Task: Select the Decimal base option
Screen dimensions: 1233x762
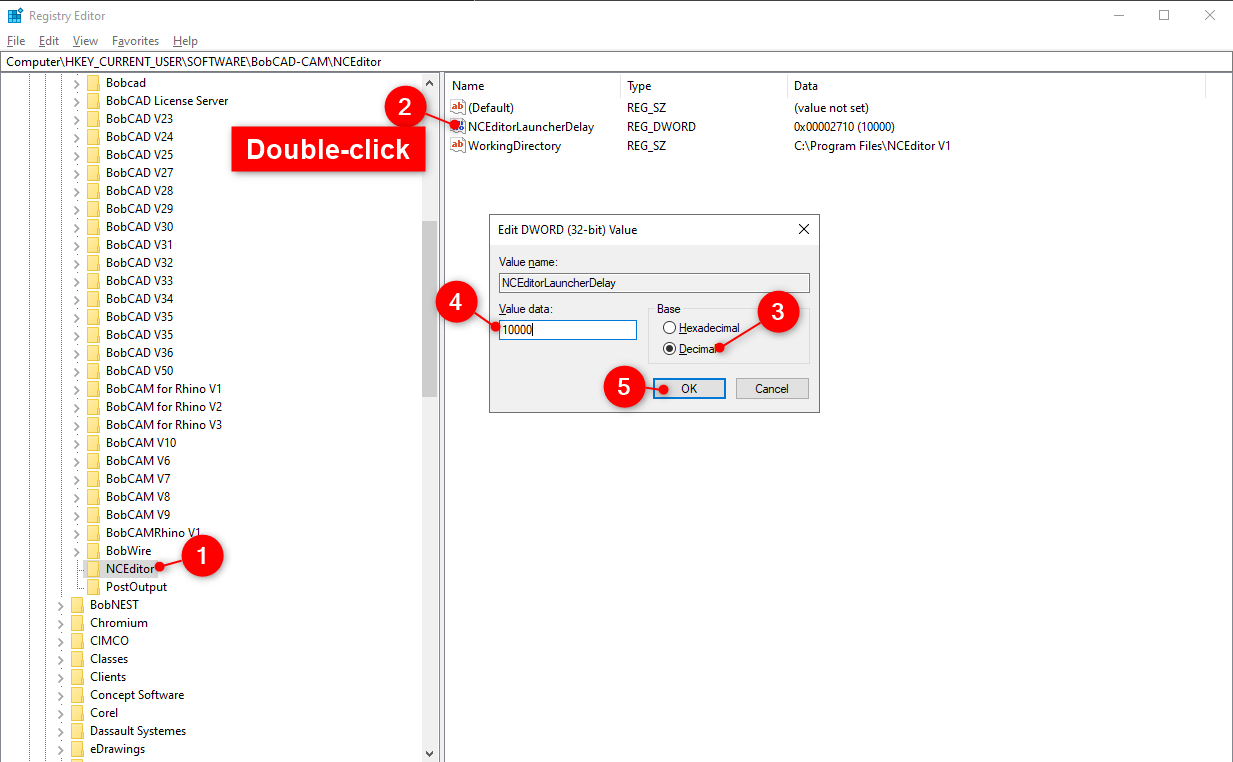Action: click(x=669, y=349)
